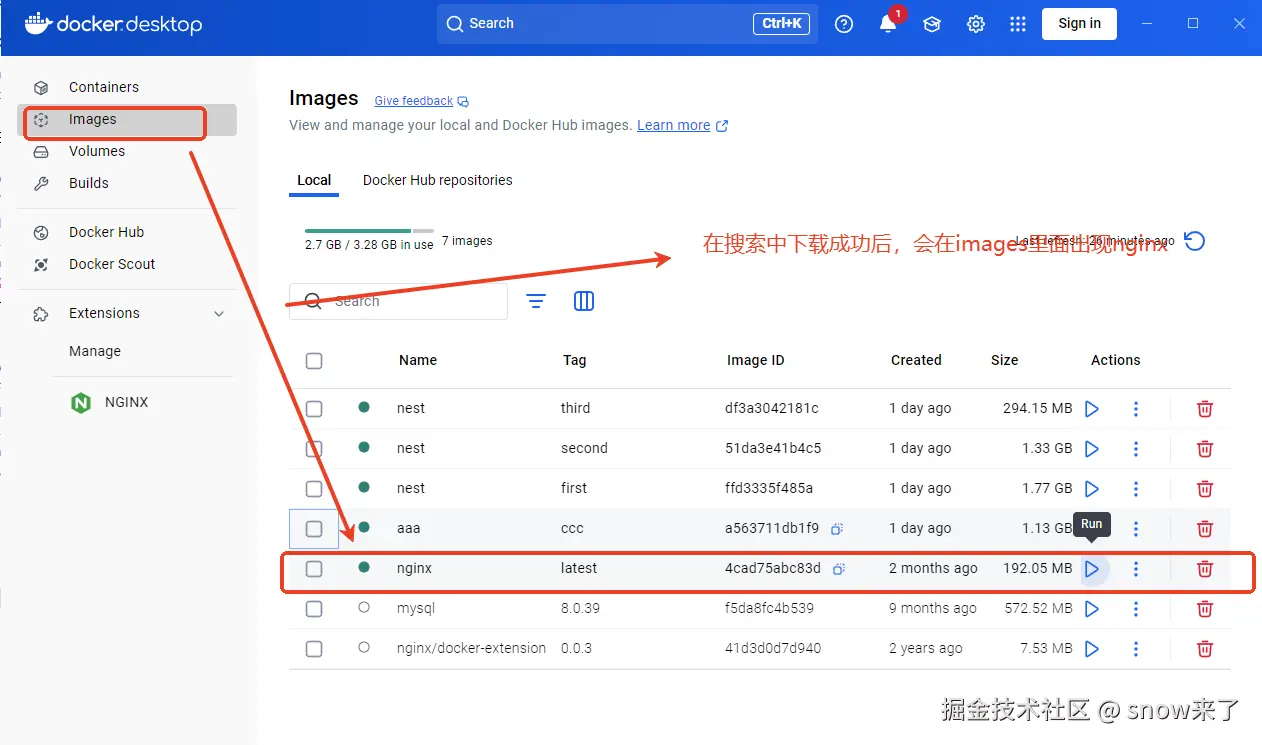Screen dimensions: 1262x745
Task: Open more actions for nginx latest
Action: tap(1136, 569)
